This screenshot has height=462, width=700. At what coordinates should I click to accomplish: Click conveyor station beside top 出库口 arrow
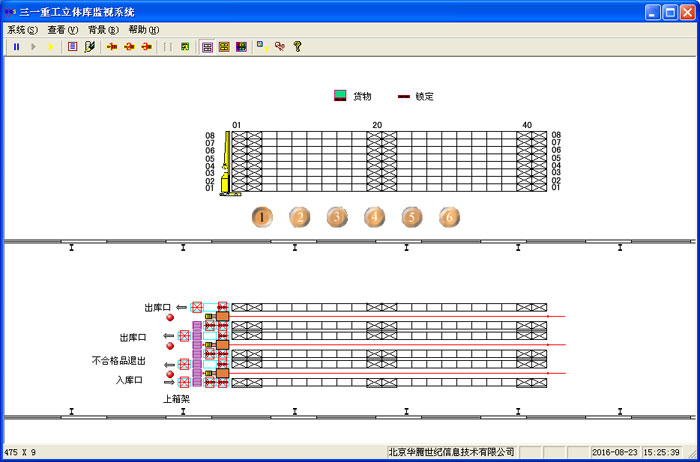(x=196, y=307)
